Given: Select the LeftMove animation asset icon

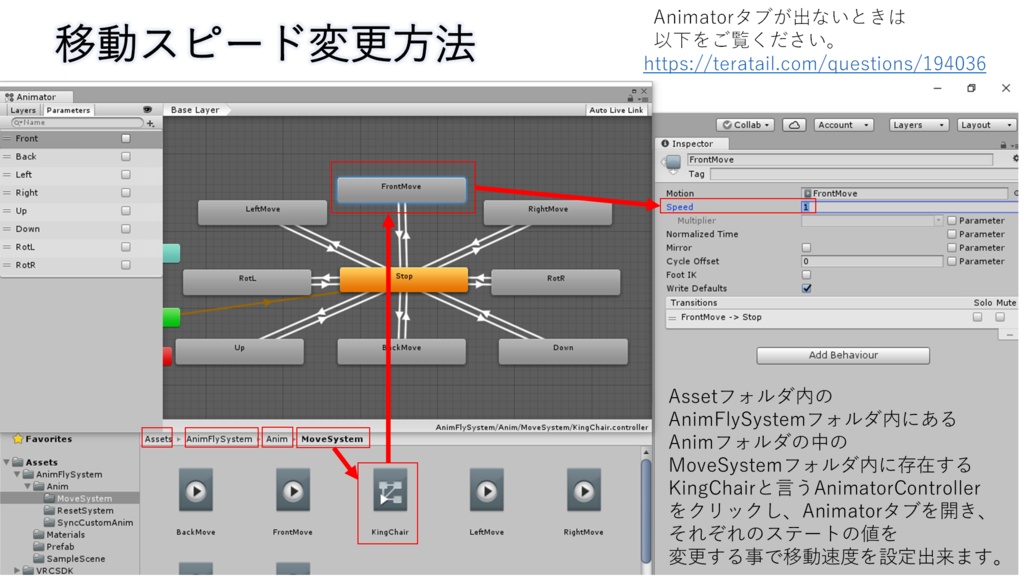Looking at the screenshot, I should pyautogui.click(x=486, y=491).
